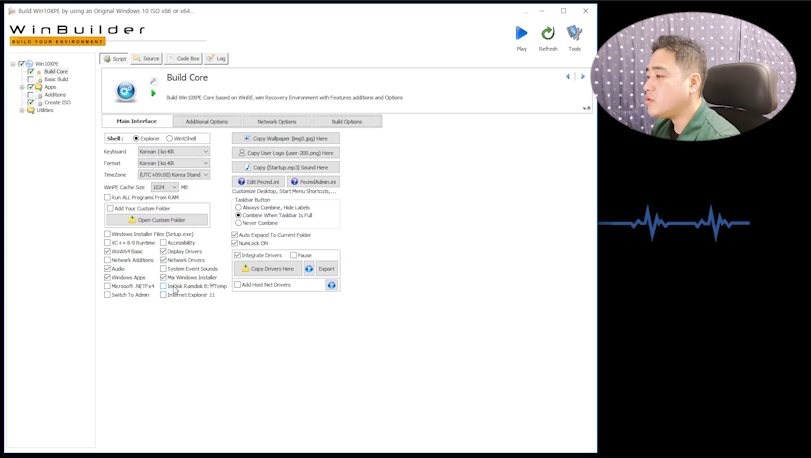The height and width of the screenshot is (458, 811).
Task: Uncheck Integrate Drivers
Action: click(x=238, y=255)
